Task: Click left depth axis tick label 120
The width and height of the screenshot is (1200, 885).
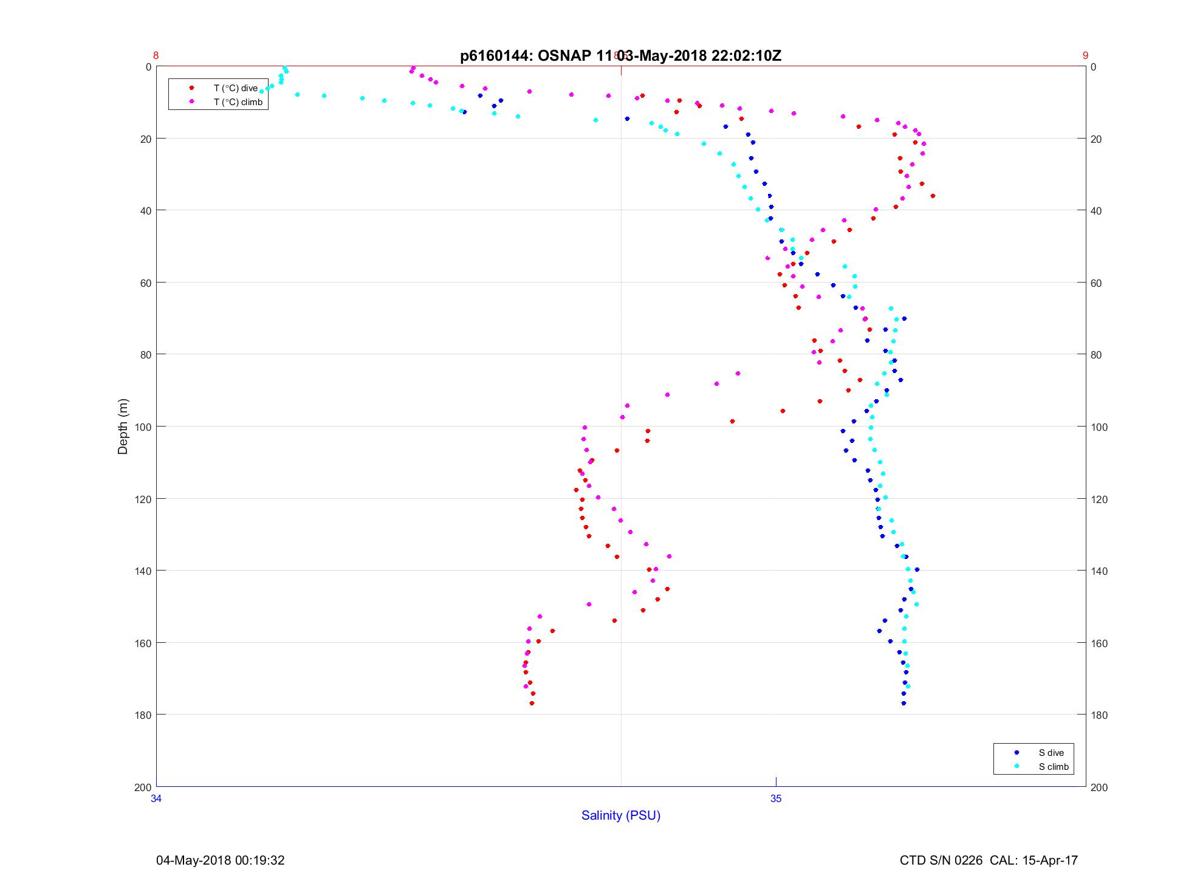Action: [x=143, y=499]
